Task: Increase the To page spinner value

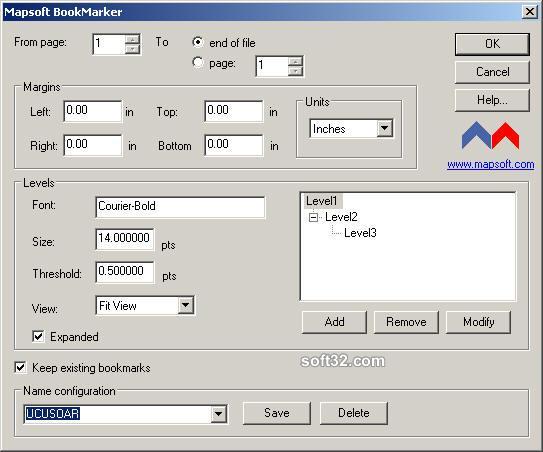Action: coord(295,61)
